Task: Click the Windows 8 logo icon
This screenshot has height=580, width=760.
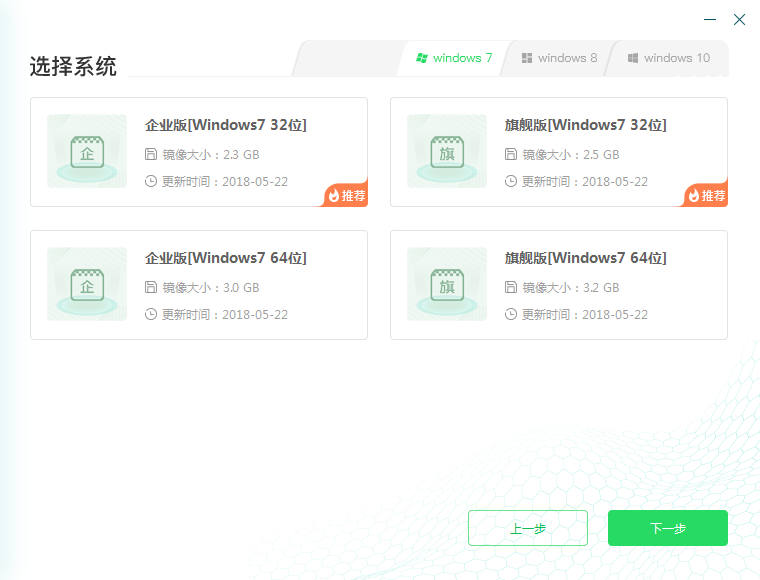Action: tap(527, 58)
